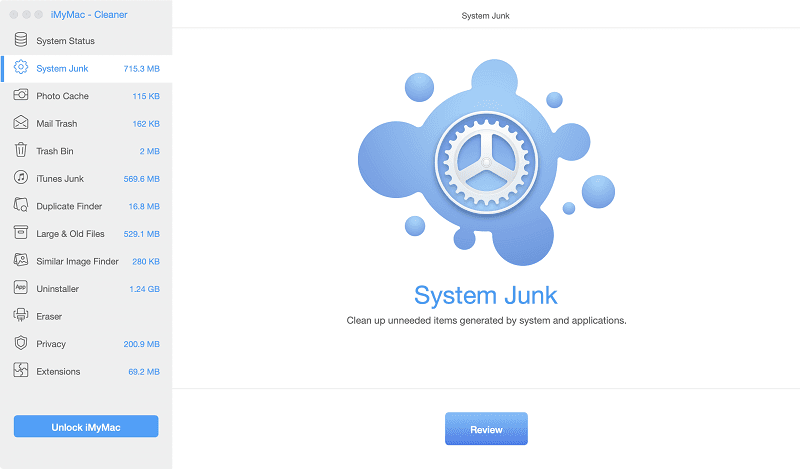Click the Photo Cache camera icon
Screen dimensions: 800x469
click(21, 95)
